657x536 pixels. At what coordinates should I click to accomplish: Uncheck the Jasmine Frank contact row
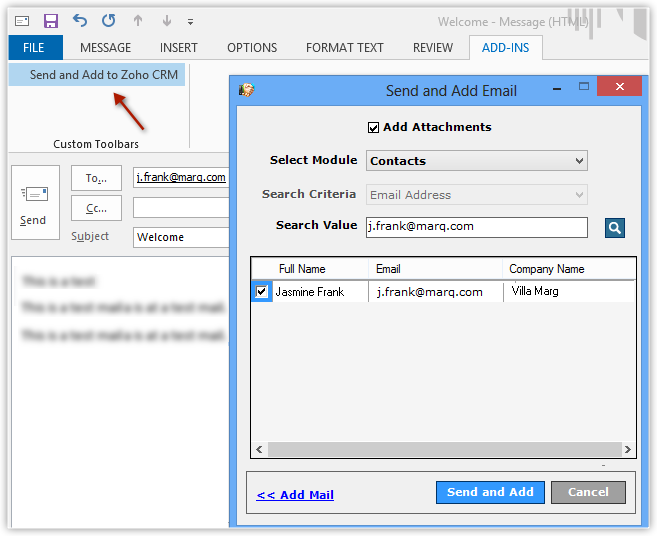click(x=262, y=292)
